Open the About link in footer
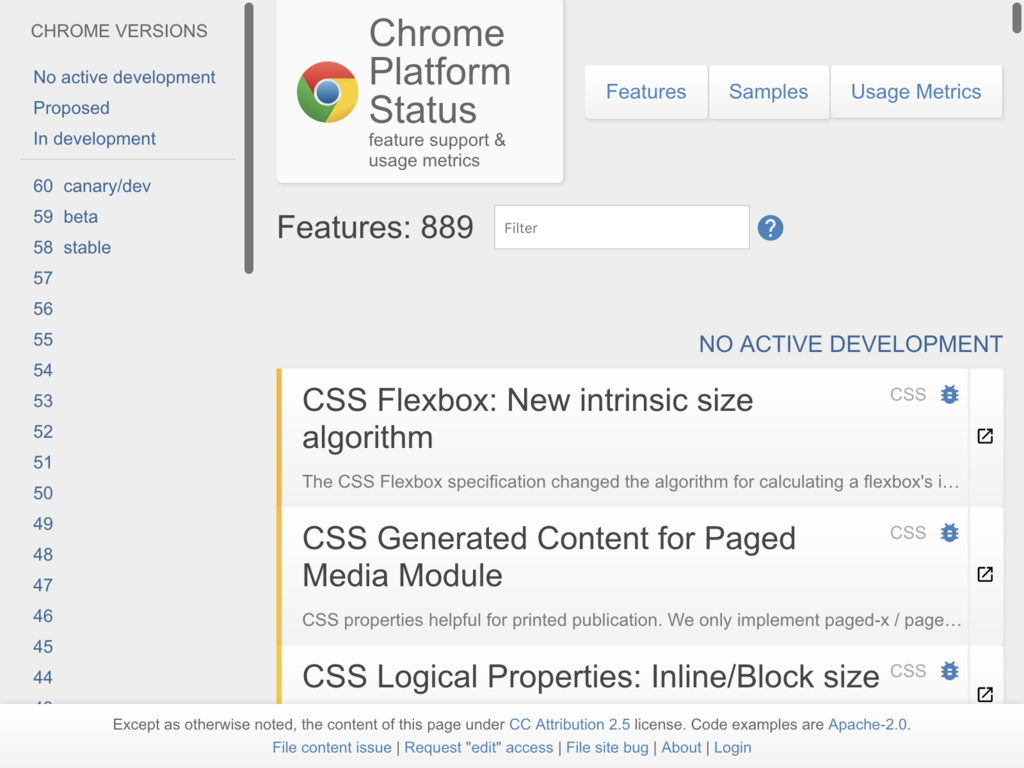 681,747
